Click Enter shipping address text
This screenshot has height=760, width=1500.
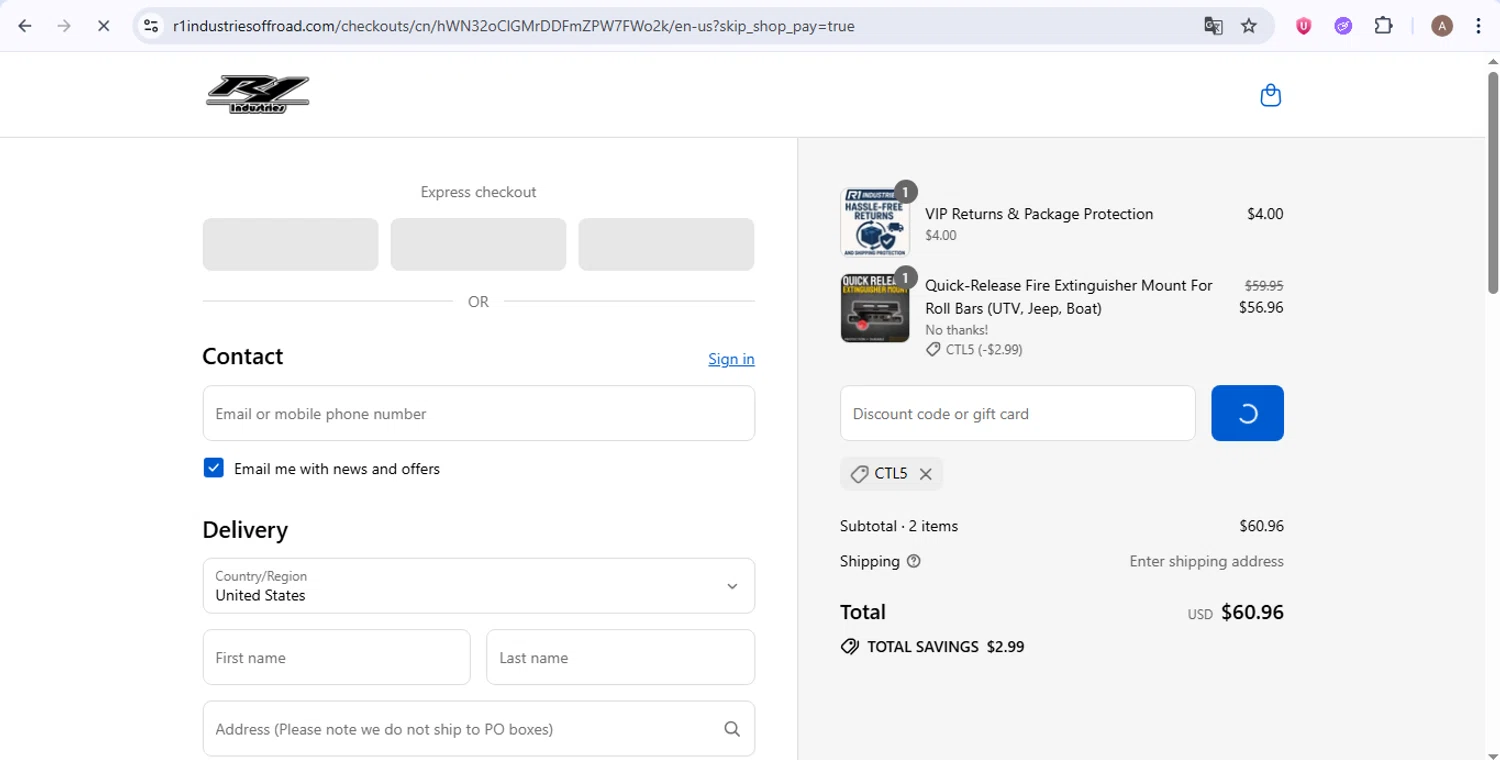click(x=1207, y=561)
